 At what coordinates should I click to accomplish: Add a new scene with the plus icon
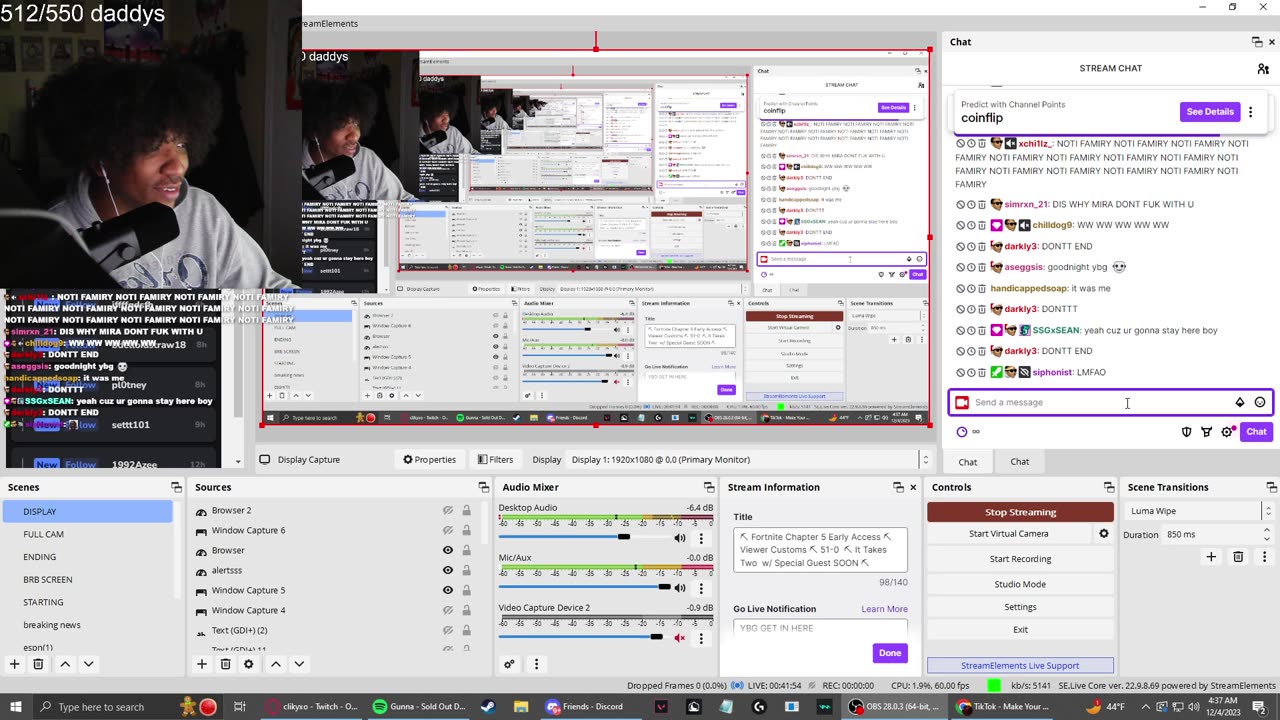click(x=14, y=664)
